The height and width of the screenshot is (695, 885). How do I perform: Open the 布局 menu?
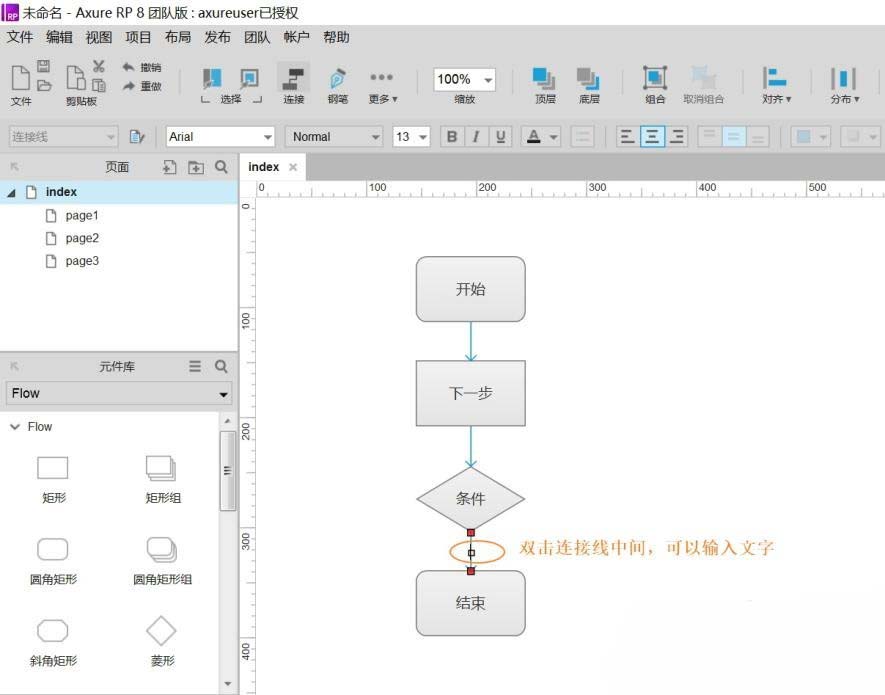pyautogui.click(x=177, y=37)
